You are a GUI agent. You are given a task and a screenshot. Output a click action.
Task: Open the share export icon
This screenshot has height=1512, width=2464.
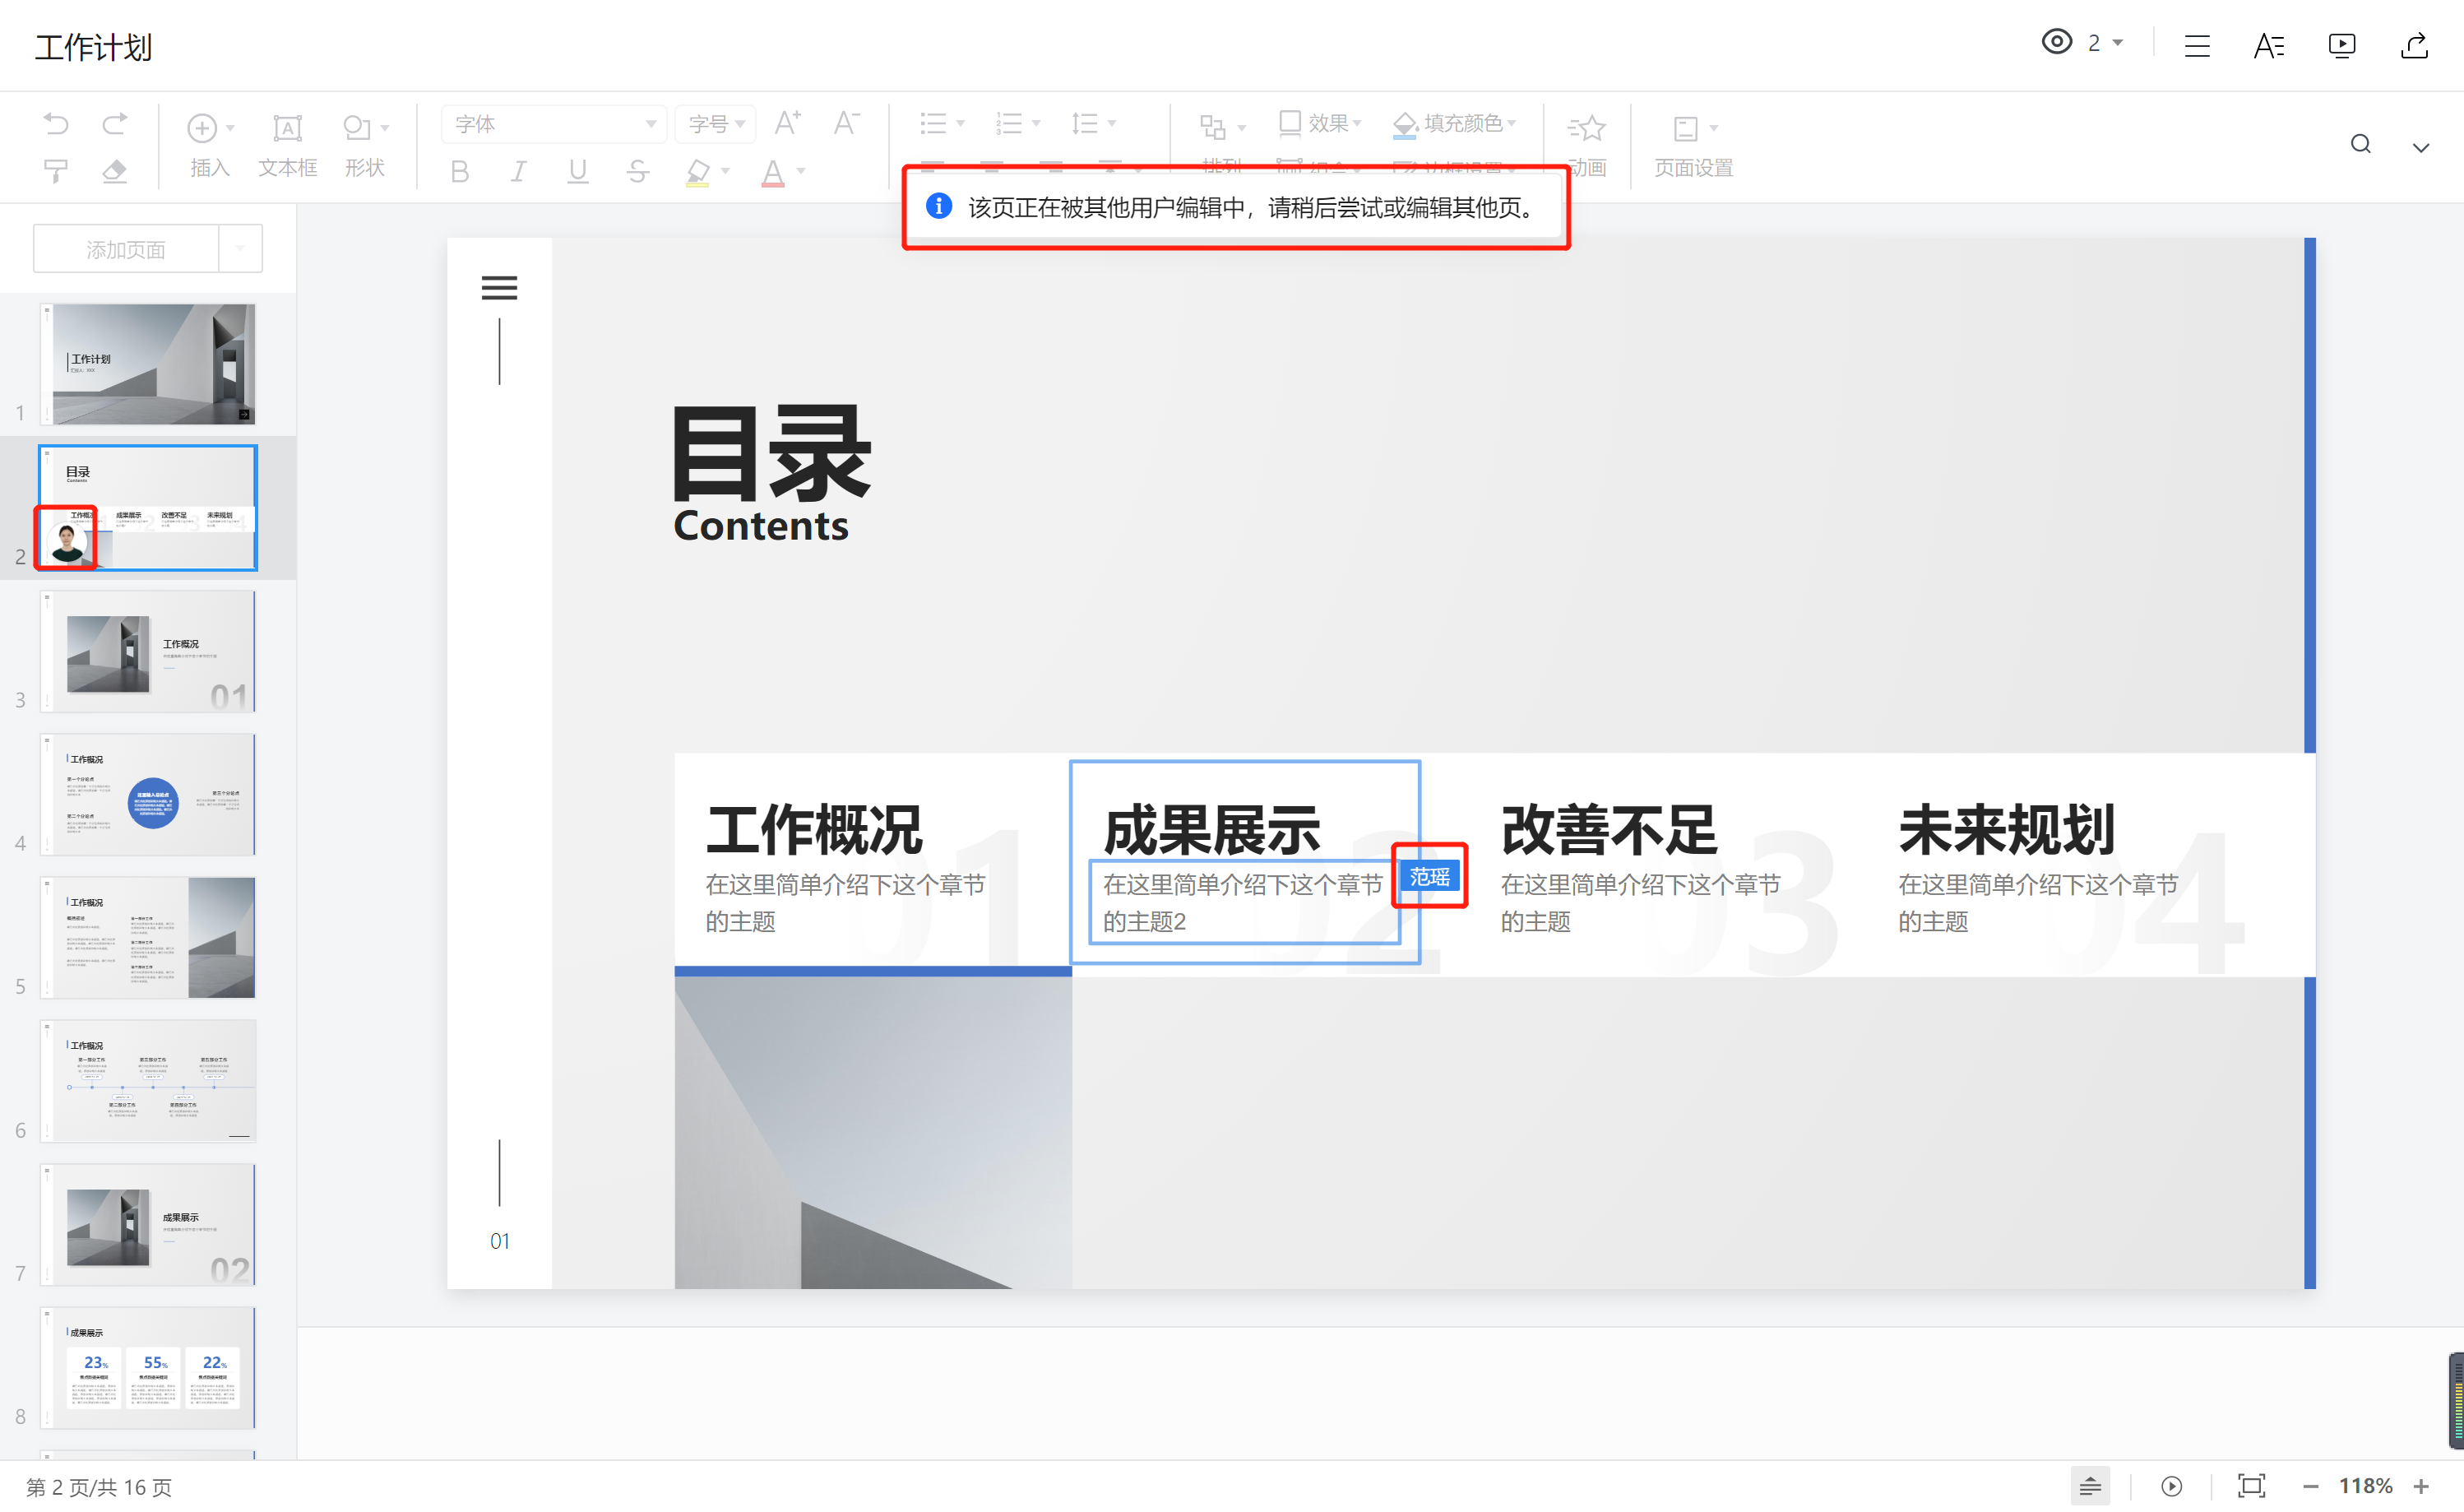(x=2413, y=45)
